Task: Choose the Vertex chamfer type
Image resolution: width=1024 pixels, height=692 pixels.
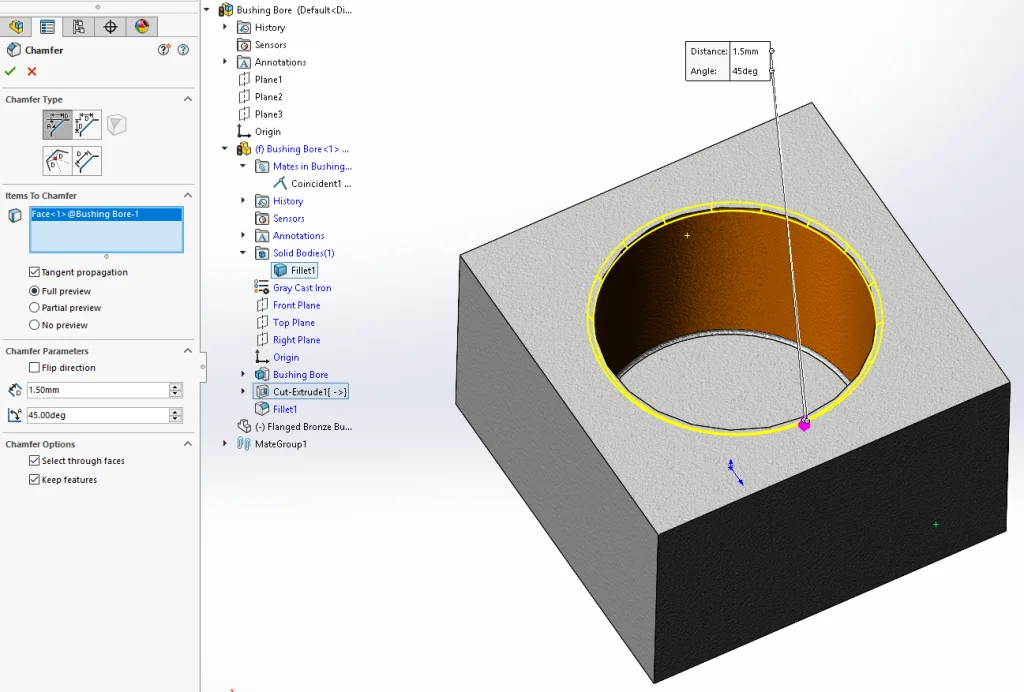Action: coord(117,123)
